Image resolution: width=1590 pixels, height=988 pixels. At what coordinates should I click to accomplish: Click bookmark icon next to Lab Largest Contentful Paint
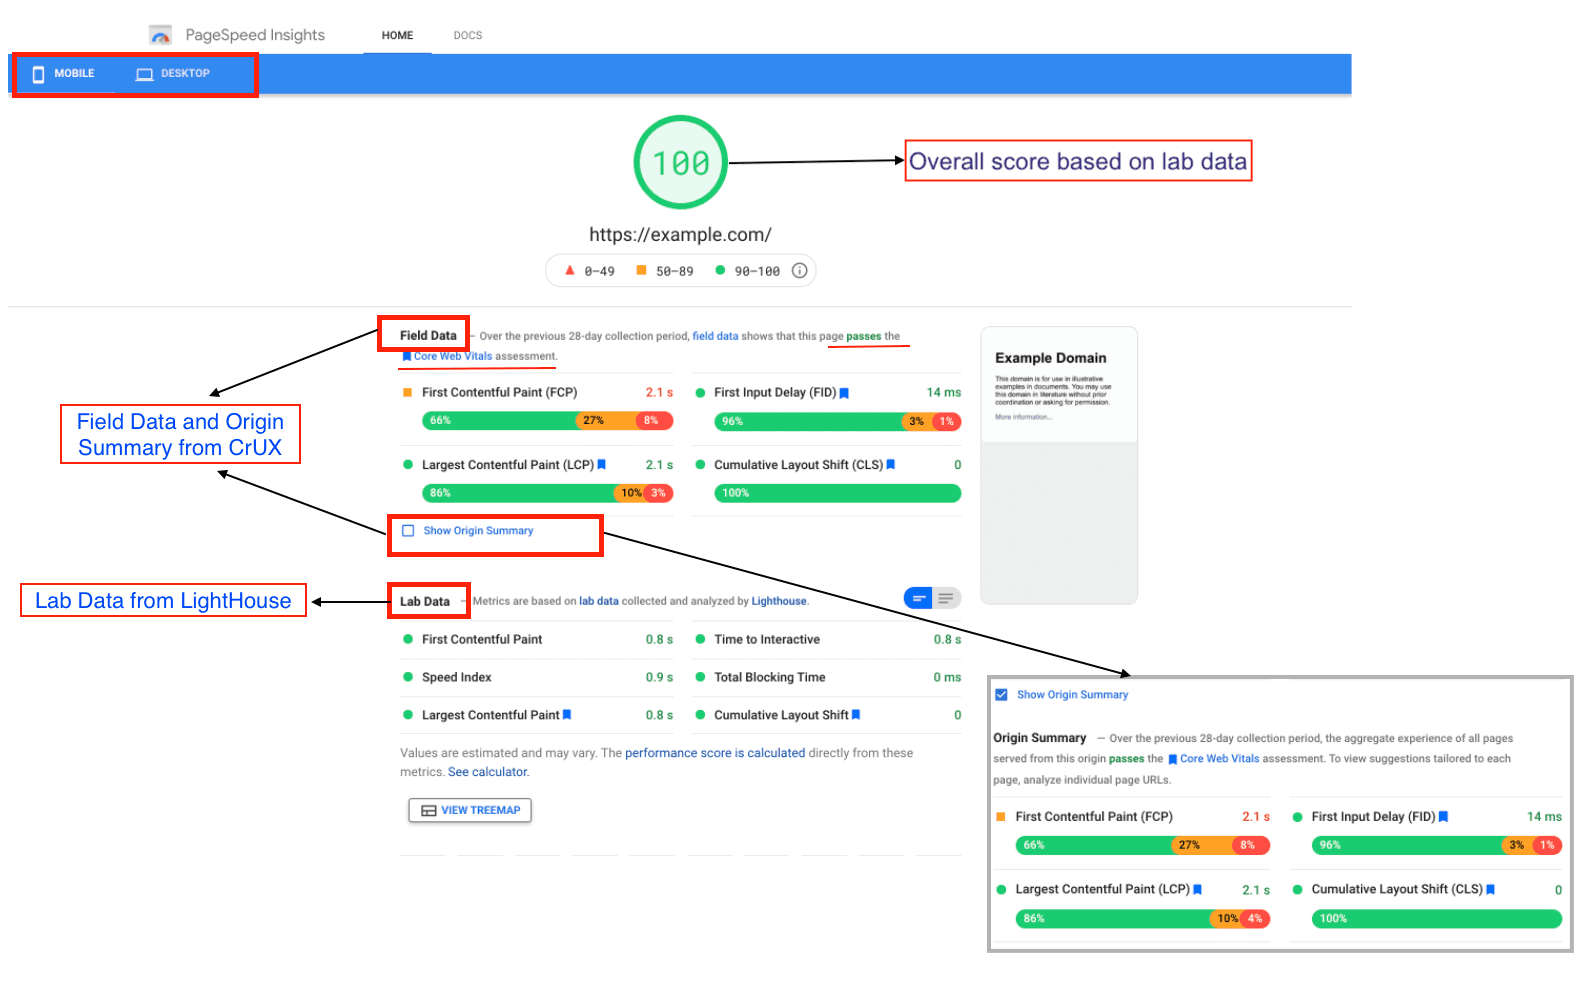coord(567,715)
